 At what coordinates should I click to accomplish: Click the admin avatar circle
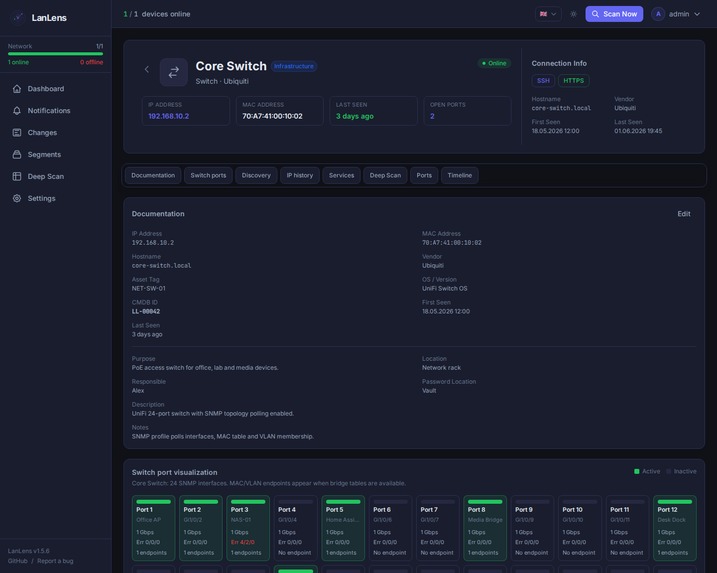(x=658, y=14)
